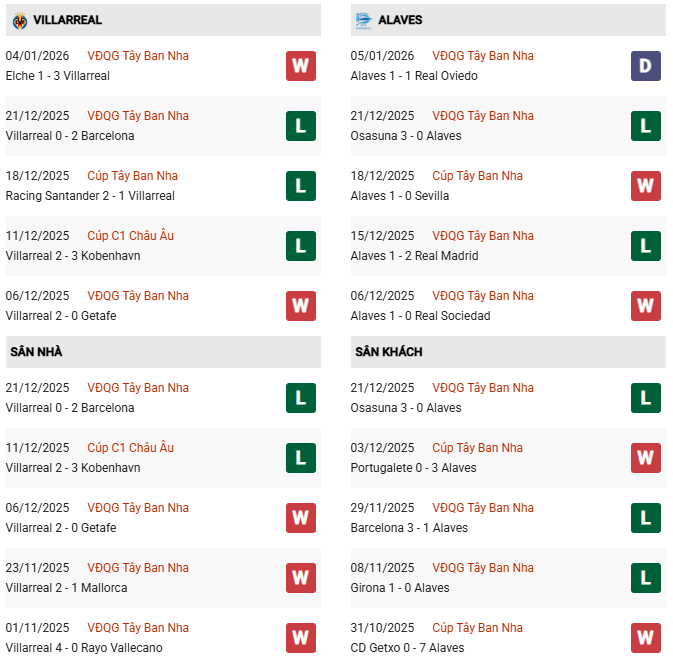The width and height of the screenshot is (673, 669).
Task: Click W badge for Alaves 1 - 0 Sevilla
Action: click(x=645, y=186)
